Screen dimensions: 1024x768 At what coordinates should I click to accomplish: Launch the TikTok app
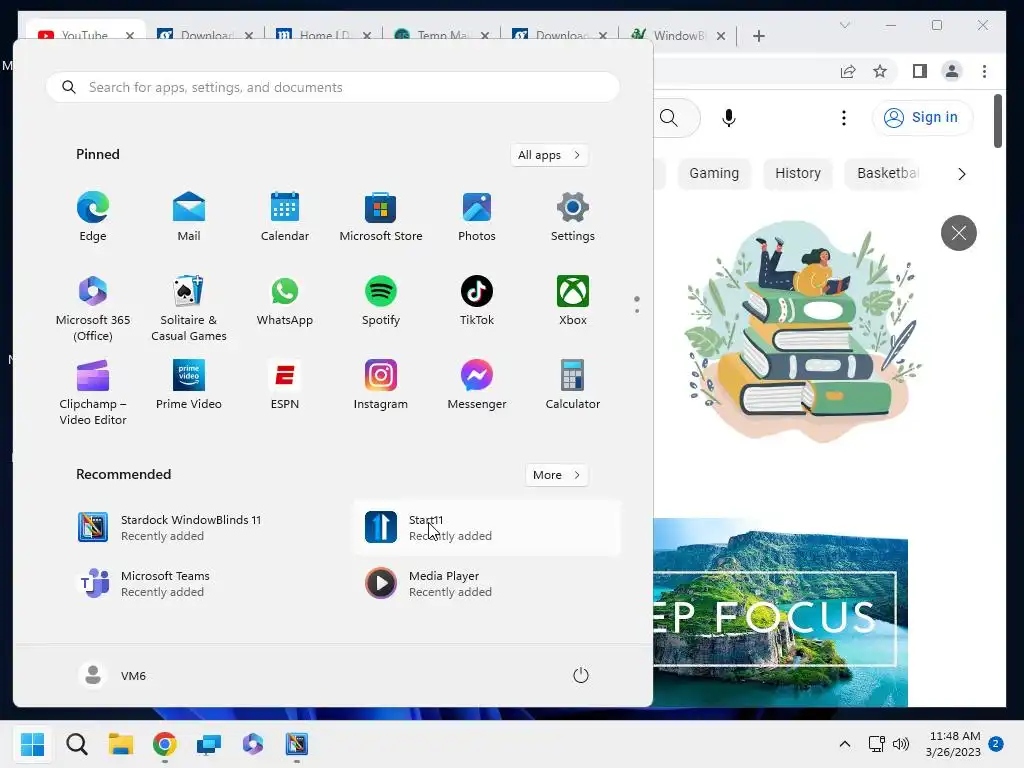477,300
